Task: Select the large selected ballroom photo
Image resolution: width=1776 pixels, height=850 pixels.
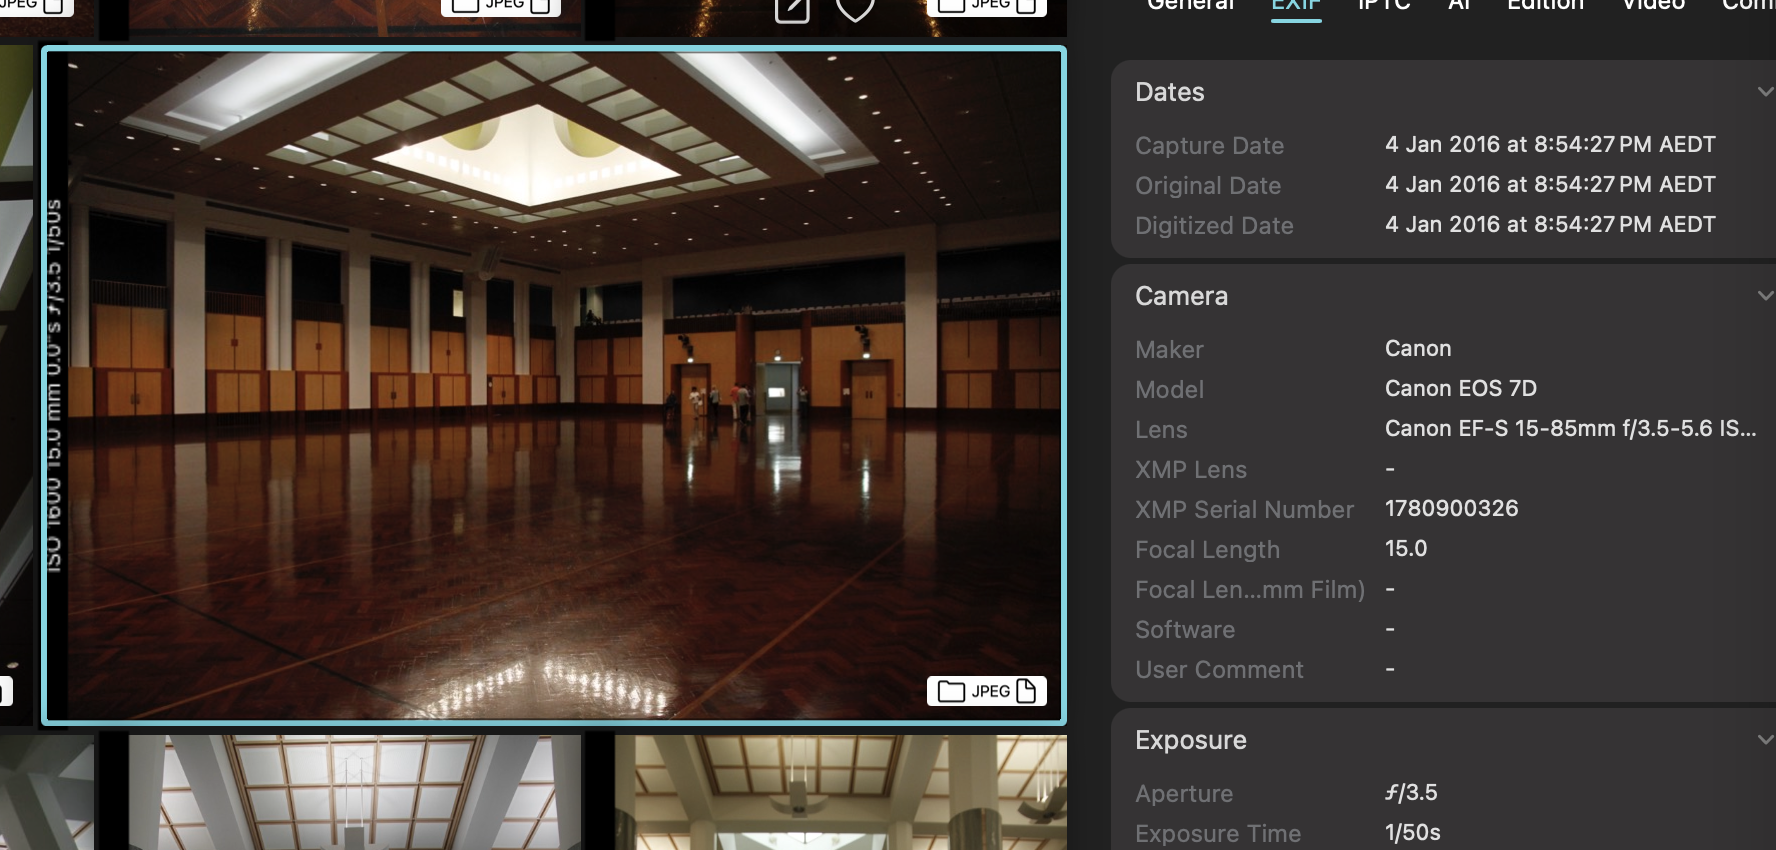Action: point(554,385)
